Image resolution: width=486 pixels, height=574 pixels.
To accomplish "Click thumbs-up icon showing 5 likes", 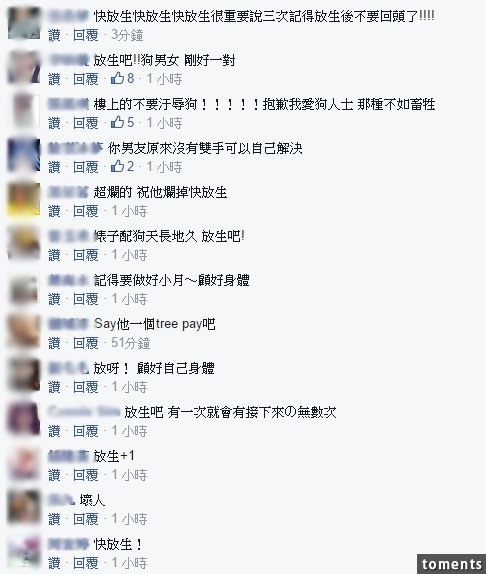I will point(117,122).
